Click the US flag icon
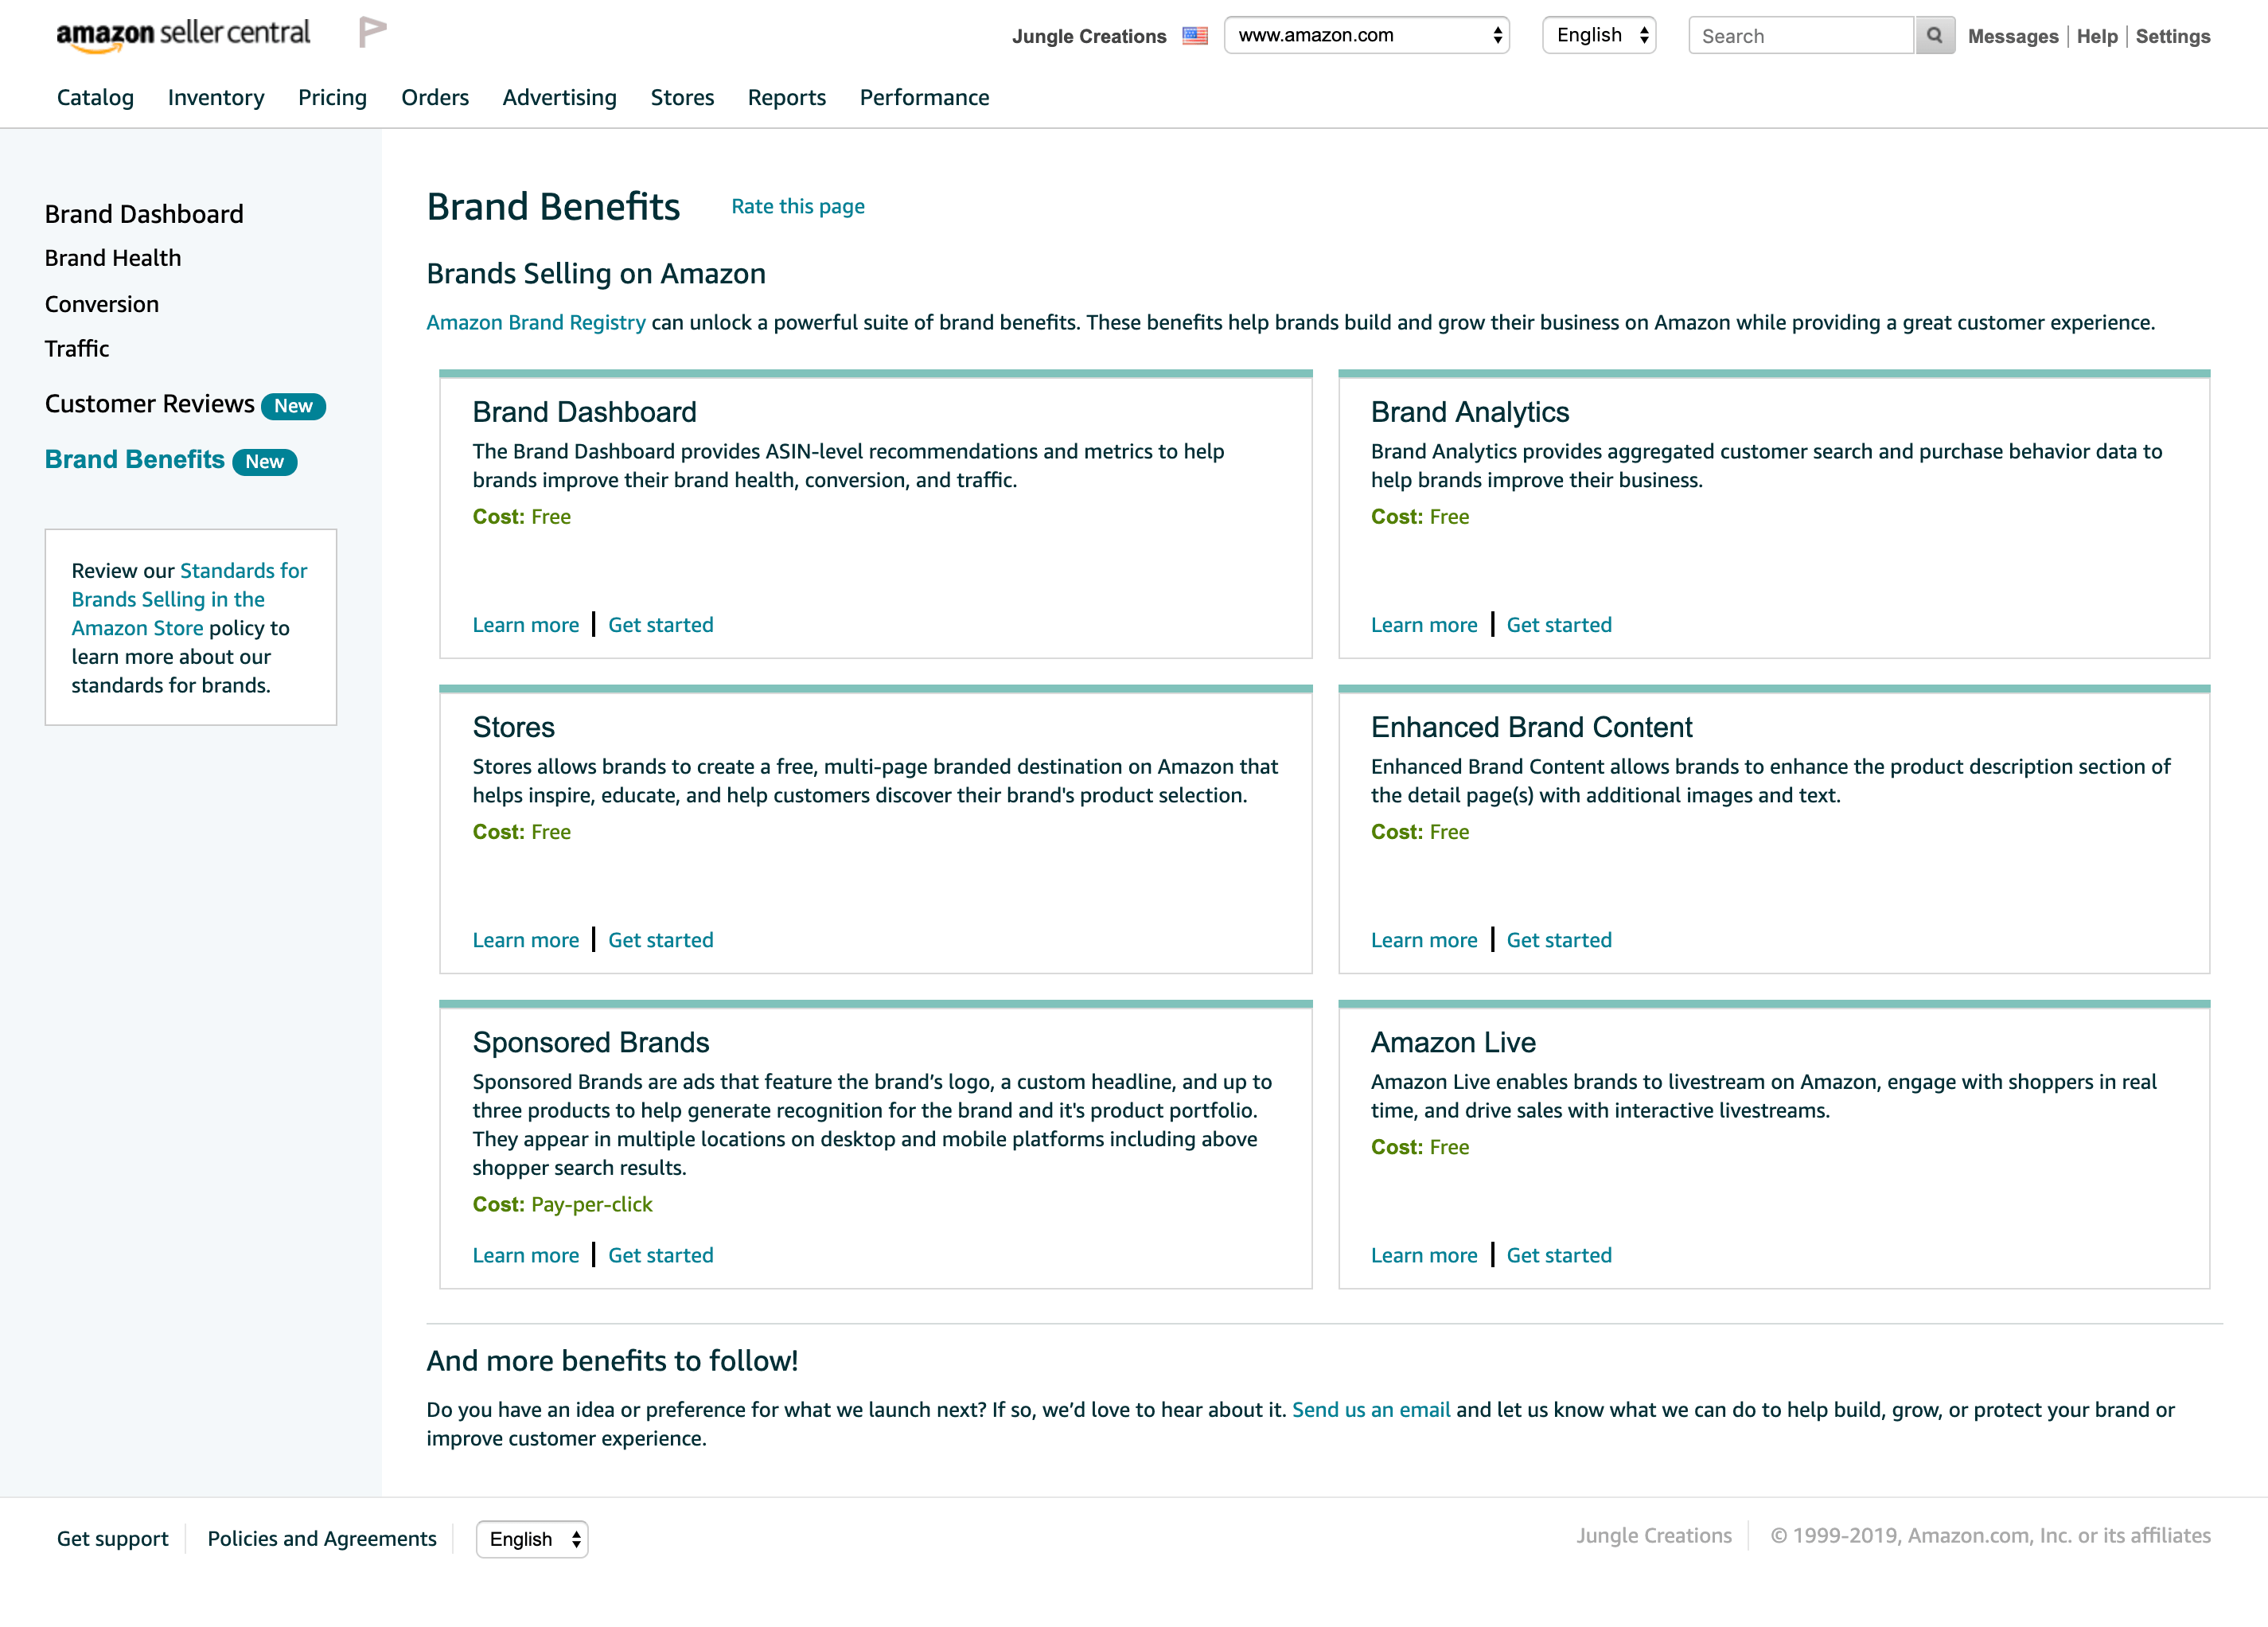The image size is (2268, 1627). coord(1195,36)
